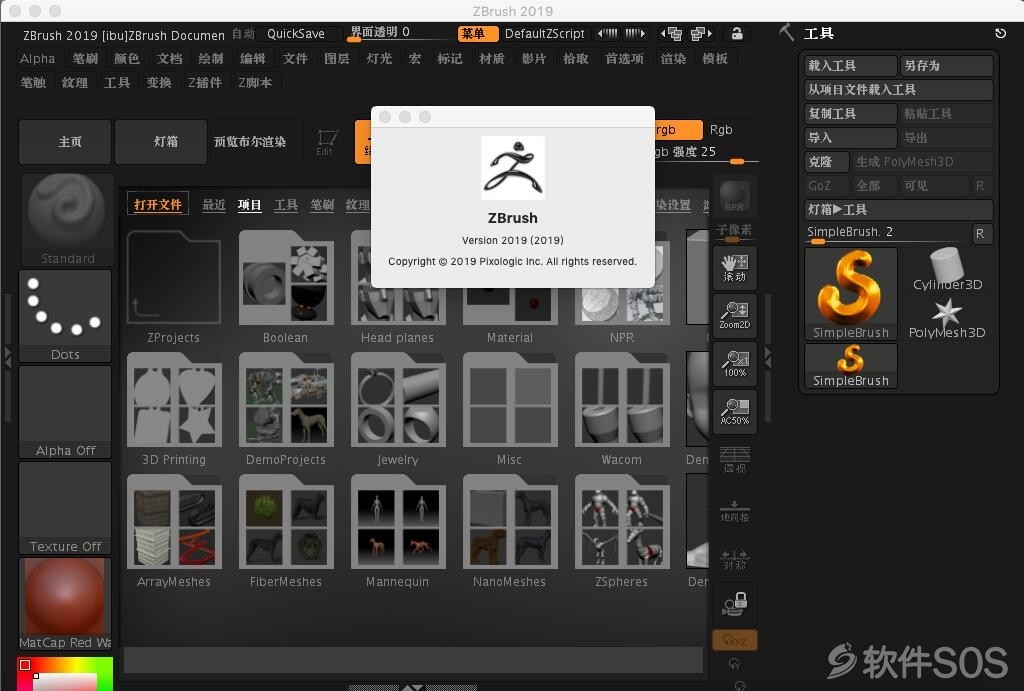Select the small SimpleBrush tool thumbnail
Image resolution: width=1024 pixels, height=691 pixels.
[851, 366]
